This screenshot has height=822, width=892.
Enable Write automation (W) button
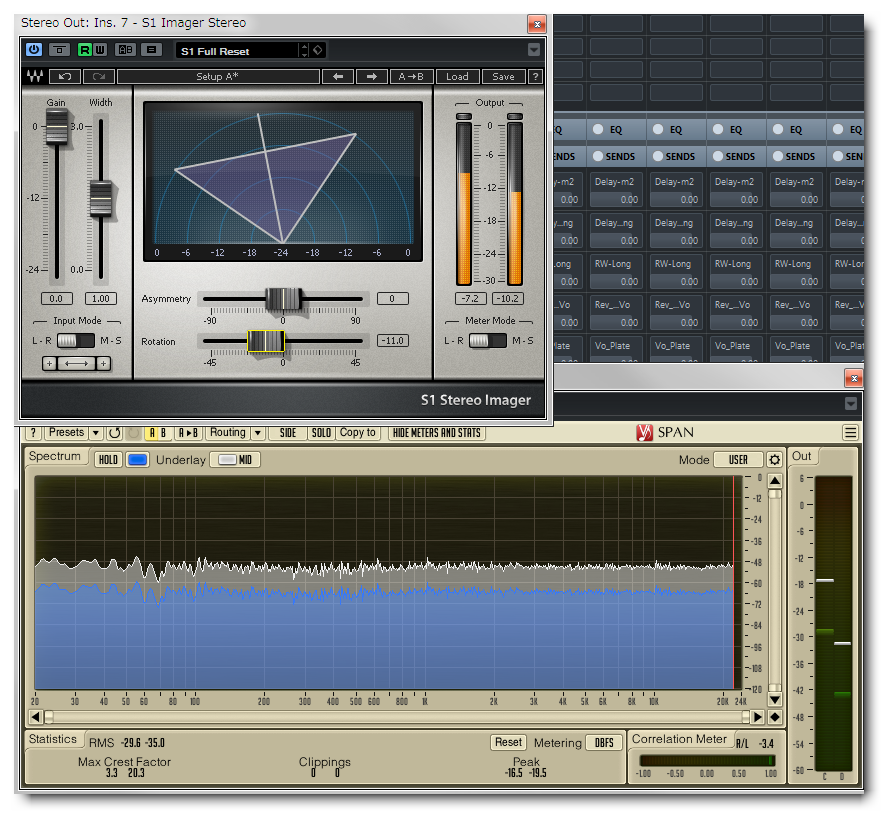tap(100, 50)
